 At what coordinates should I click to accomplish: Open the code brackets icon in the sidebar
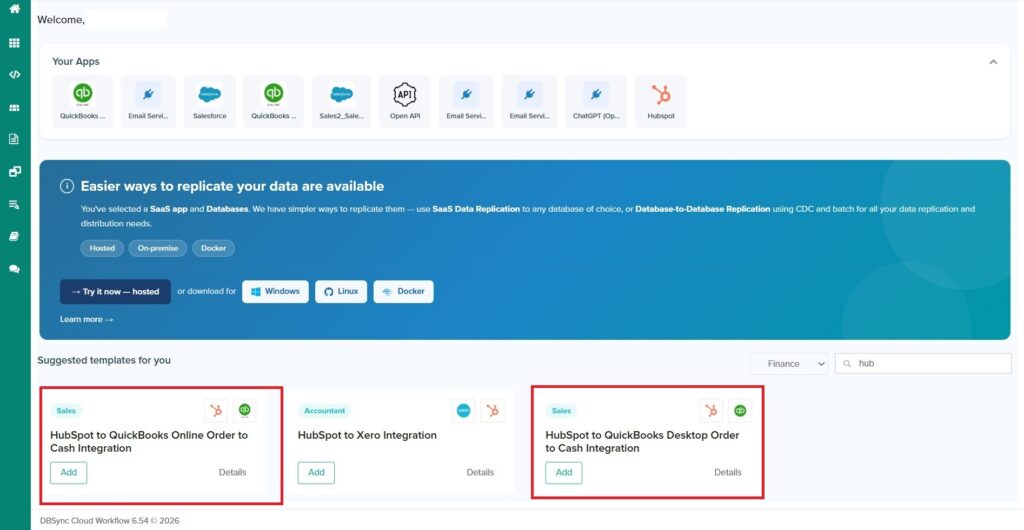point(14,74)
